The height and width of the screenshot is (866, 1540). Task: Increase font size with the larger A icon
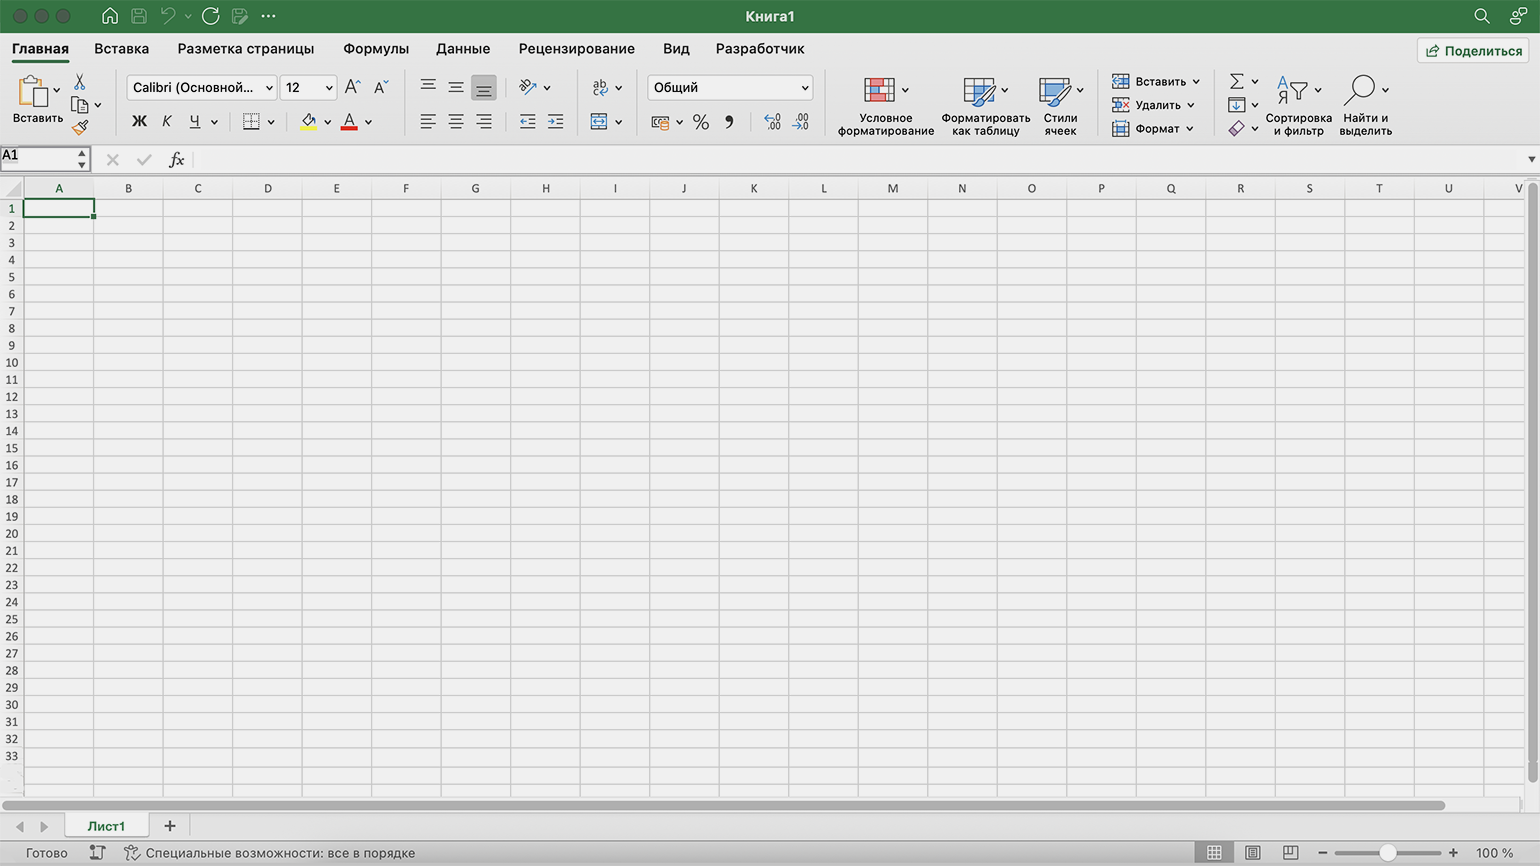tap(352, 88)
